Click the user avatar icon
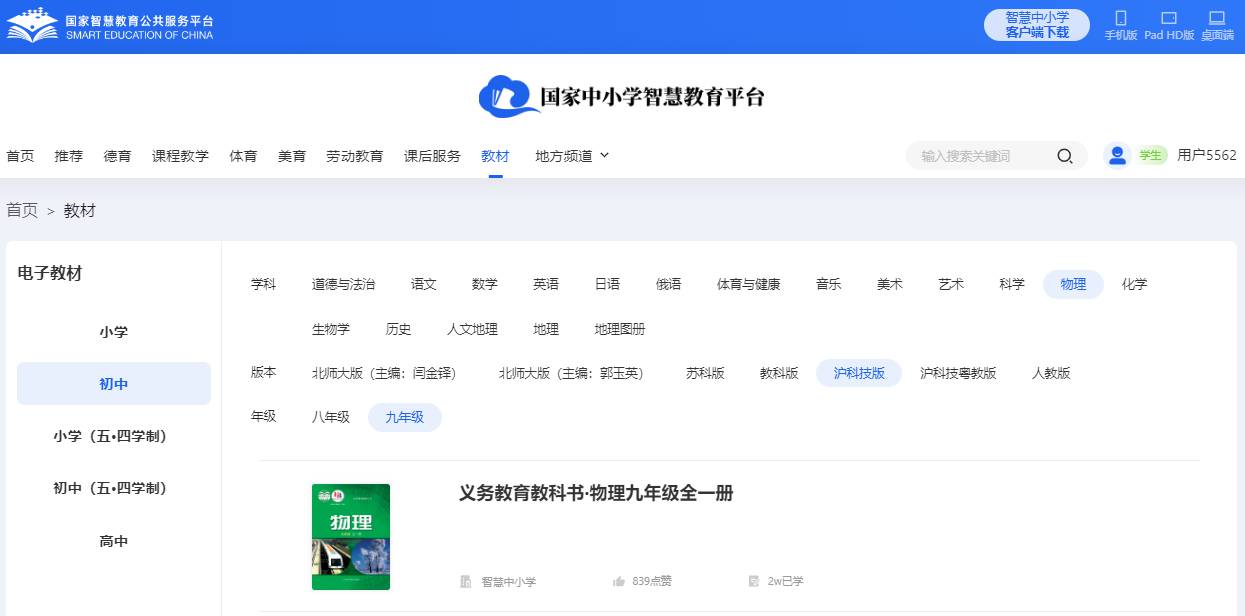The image size is (1245, 616). click(x=1117, y=155)
